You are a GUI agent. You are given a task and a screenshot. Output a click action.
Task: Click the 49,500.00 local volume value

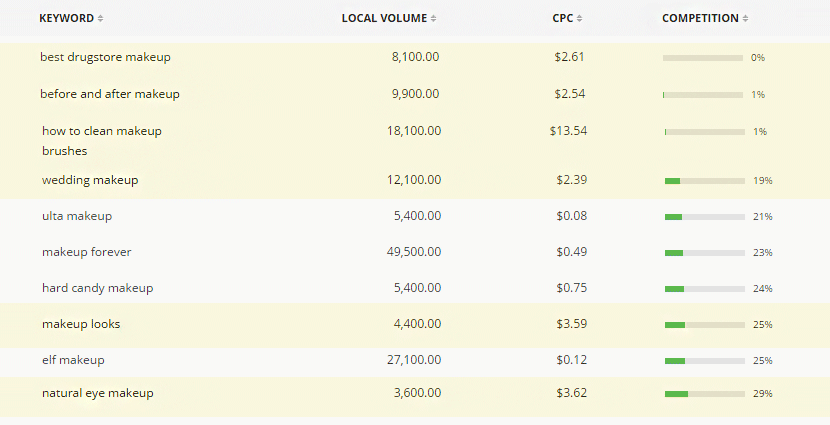[x=414, y=252]
